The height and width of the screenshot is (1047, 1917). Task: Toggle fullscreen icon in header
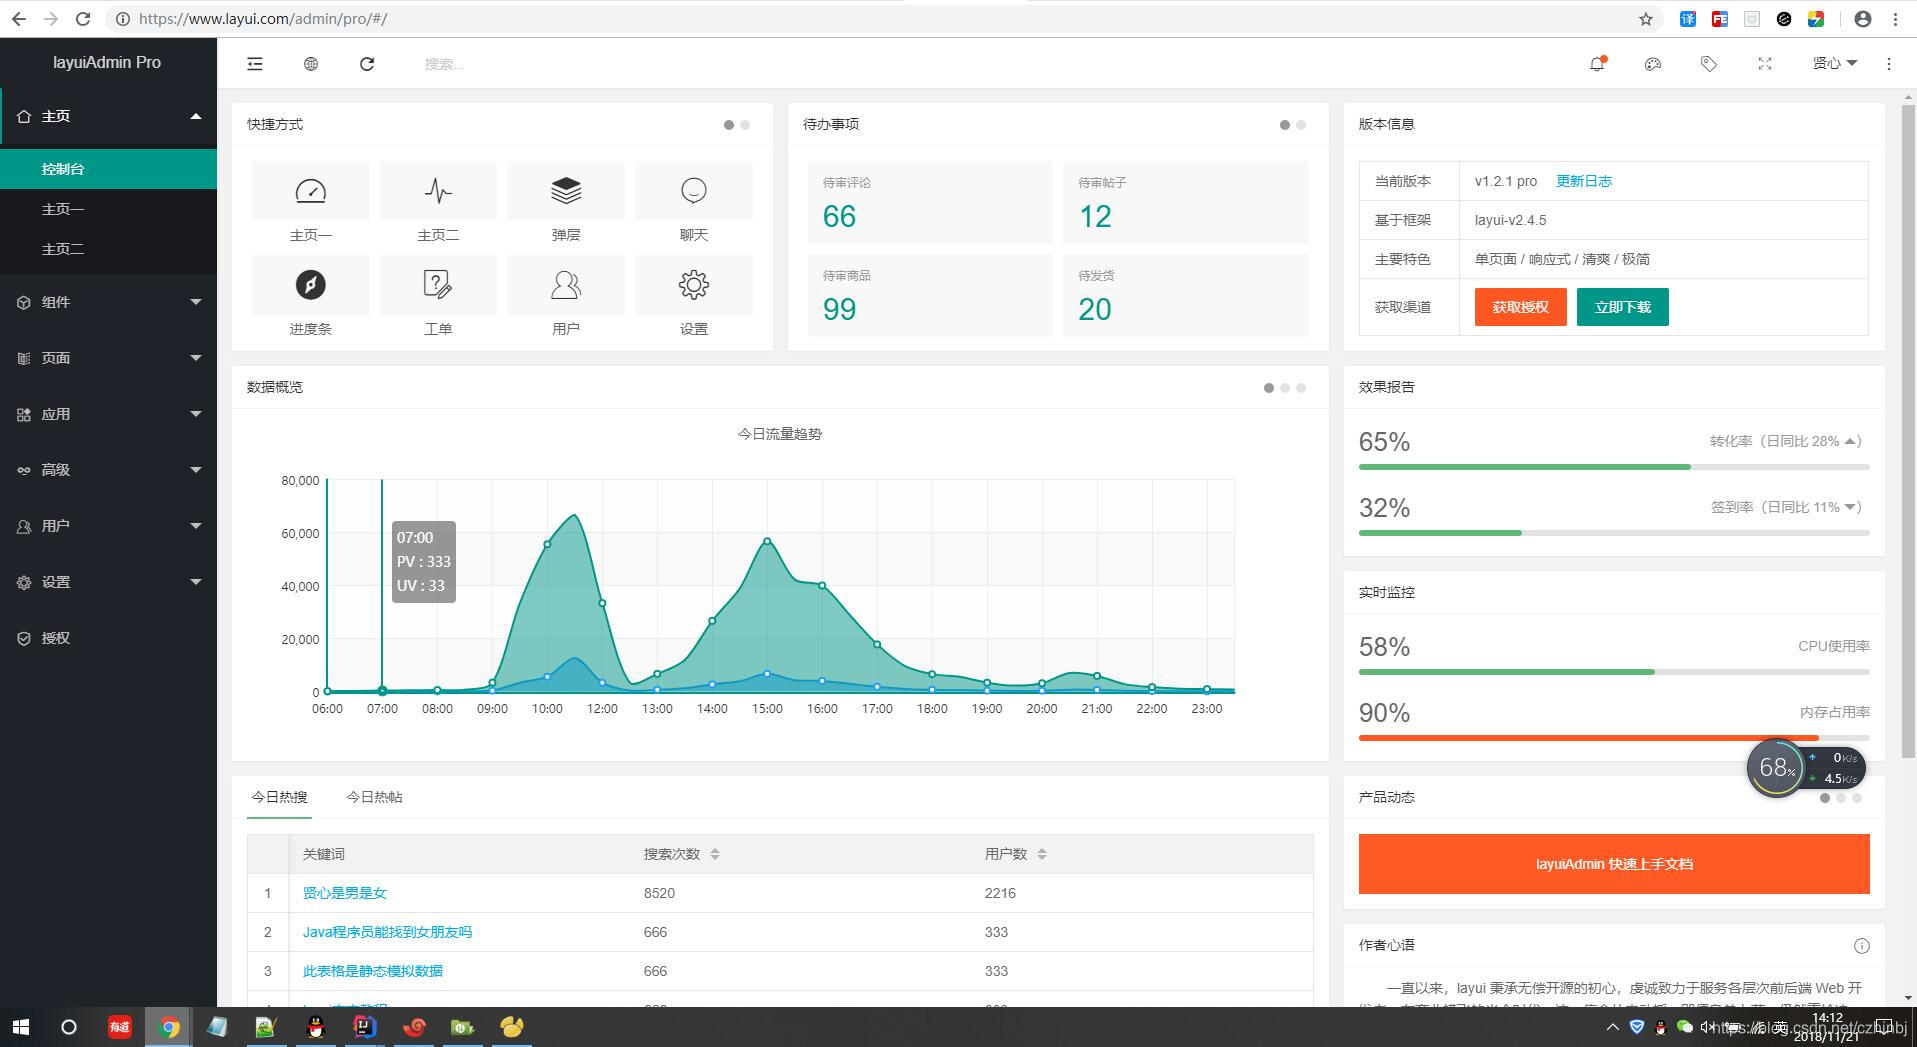(1765, 64)
